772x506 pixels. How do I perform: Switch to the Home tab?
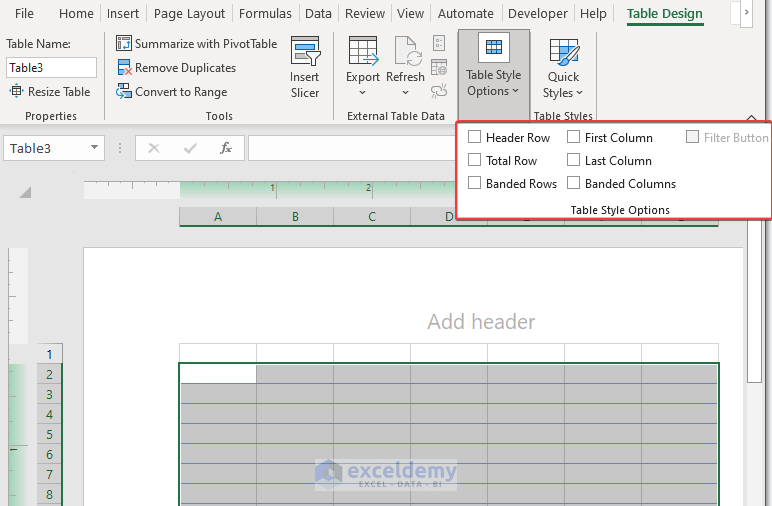point(76,13)
